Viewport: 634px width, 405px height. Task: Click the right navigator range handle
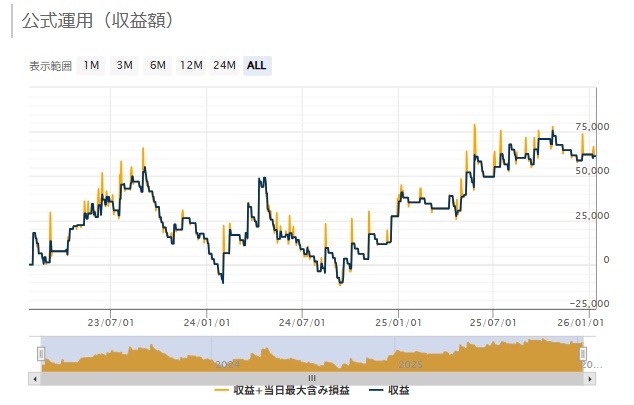click(583, 354)
